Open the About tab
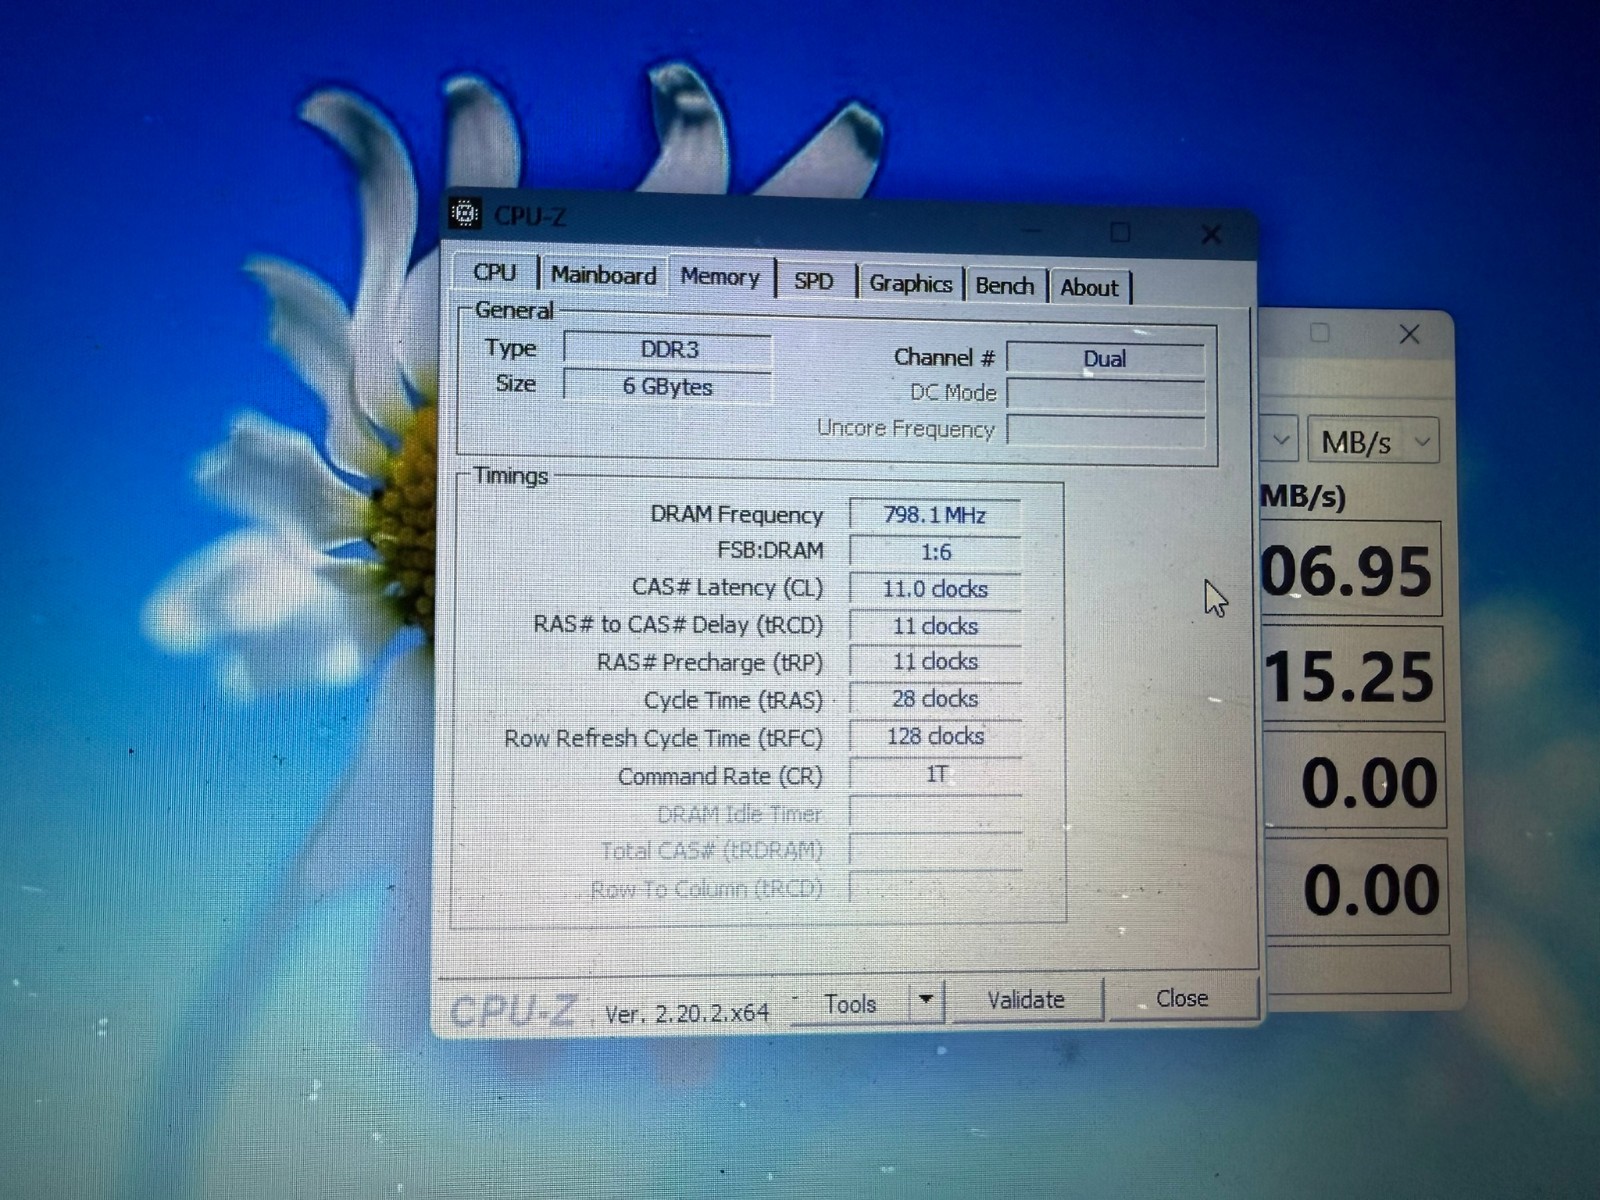1600x1200 pixels. [x=1089, y=288]
